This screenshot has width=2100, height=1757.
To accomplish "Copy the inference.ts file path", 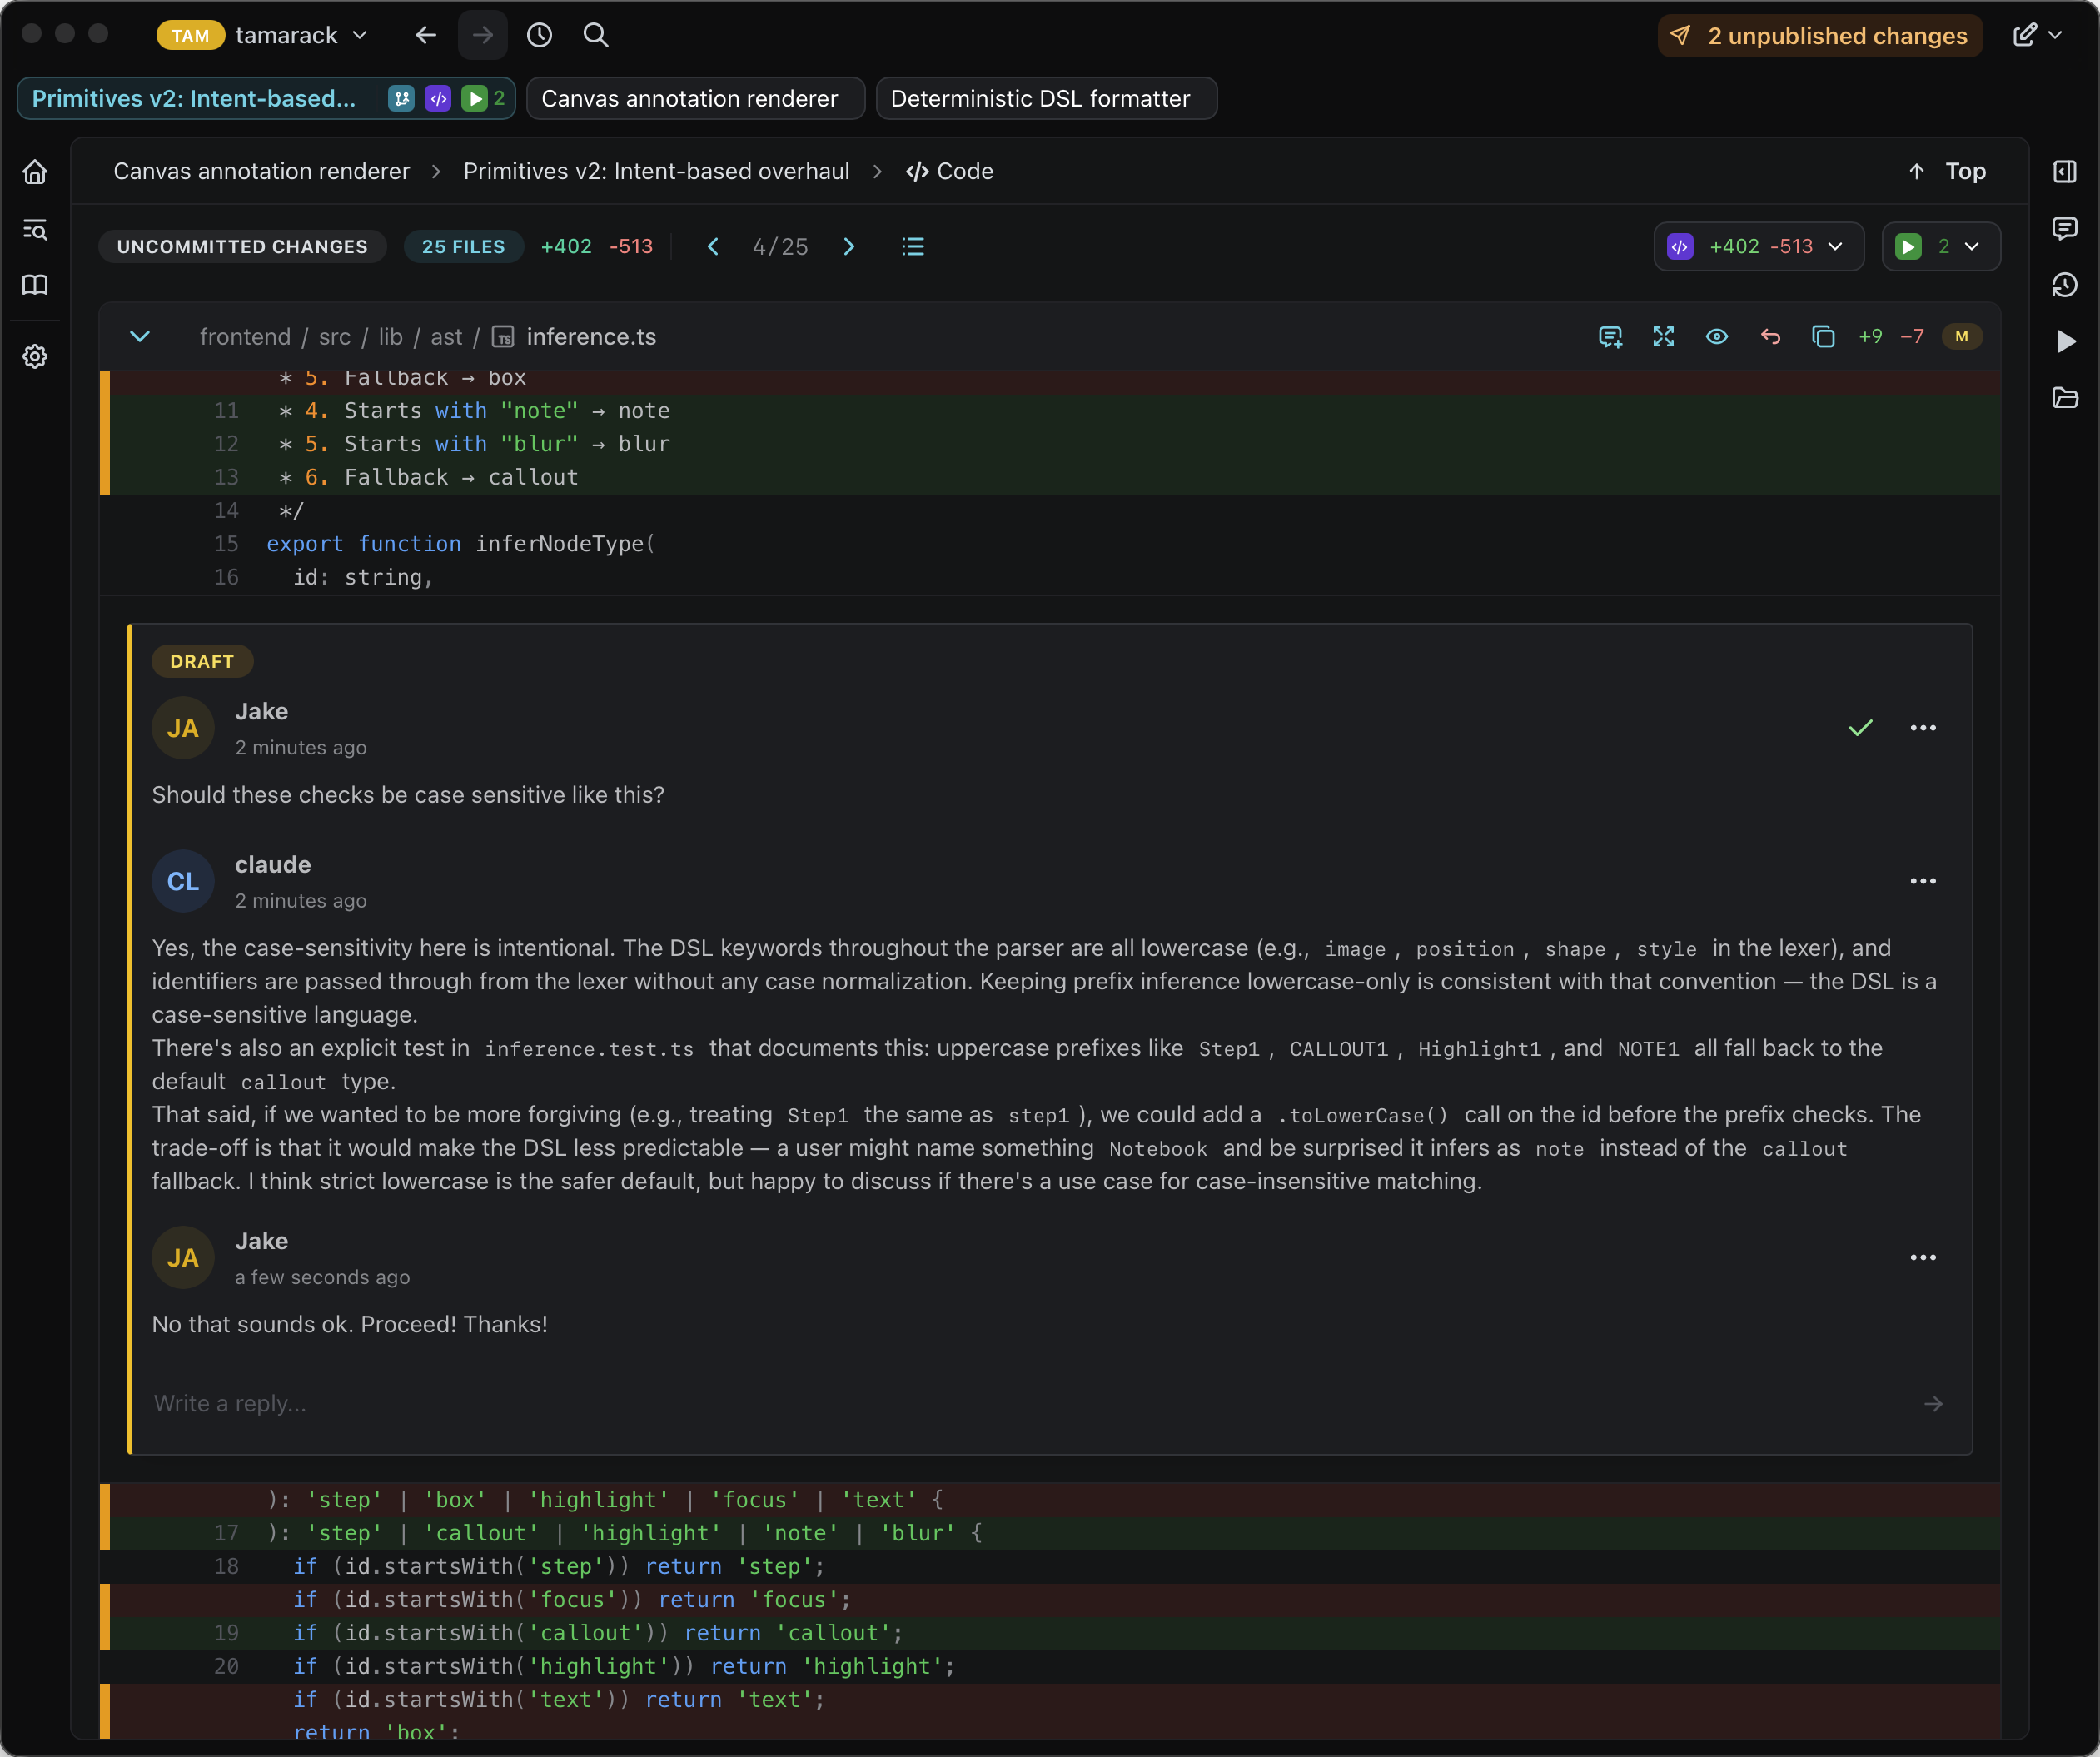I will click(x=1823, y=337).
